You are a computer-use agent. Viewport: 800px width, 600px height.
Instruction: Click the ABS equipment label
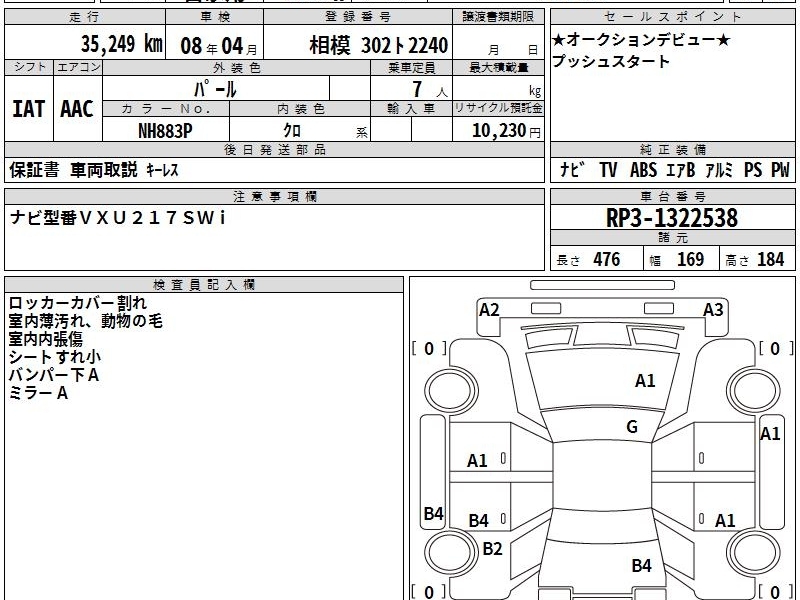coord(643,169)
